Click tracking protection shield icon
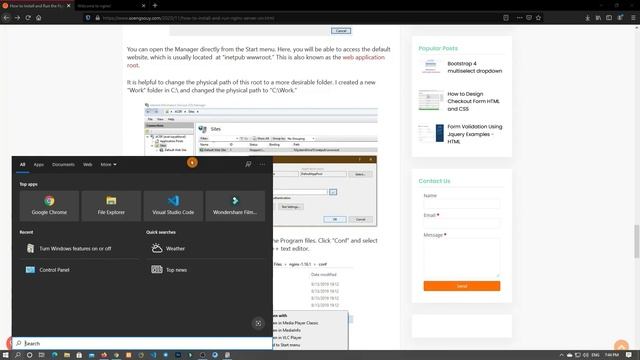Screen dimensions: 640x360 (x=88, y=18)
